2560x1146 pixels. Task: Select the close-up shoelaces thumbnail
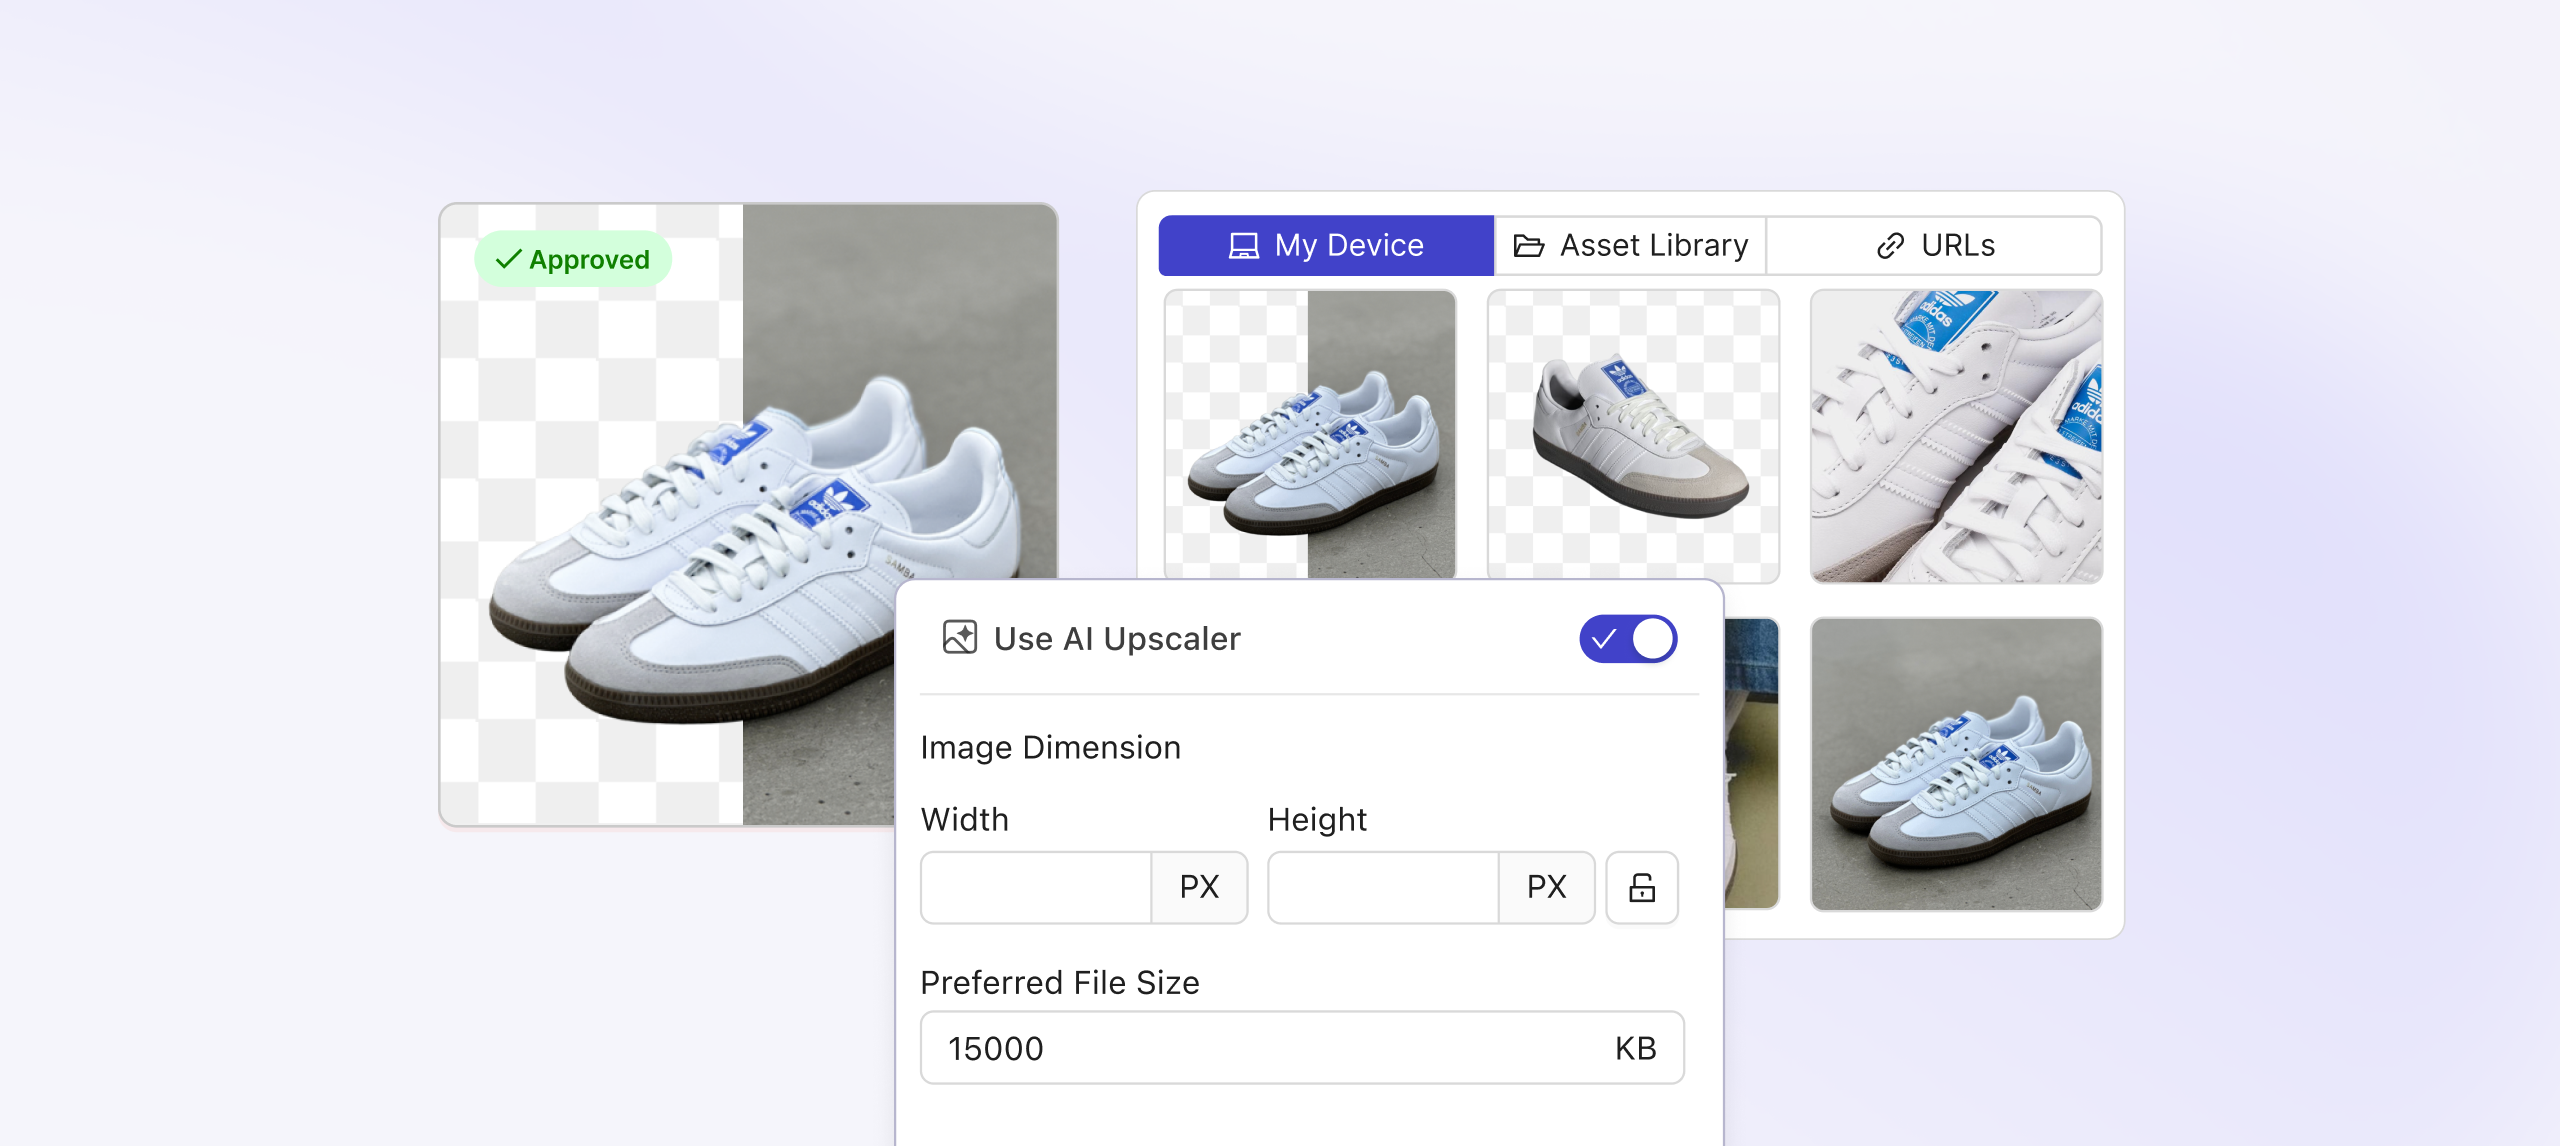(x=1956, y=435)
